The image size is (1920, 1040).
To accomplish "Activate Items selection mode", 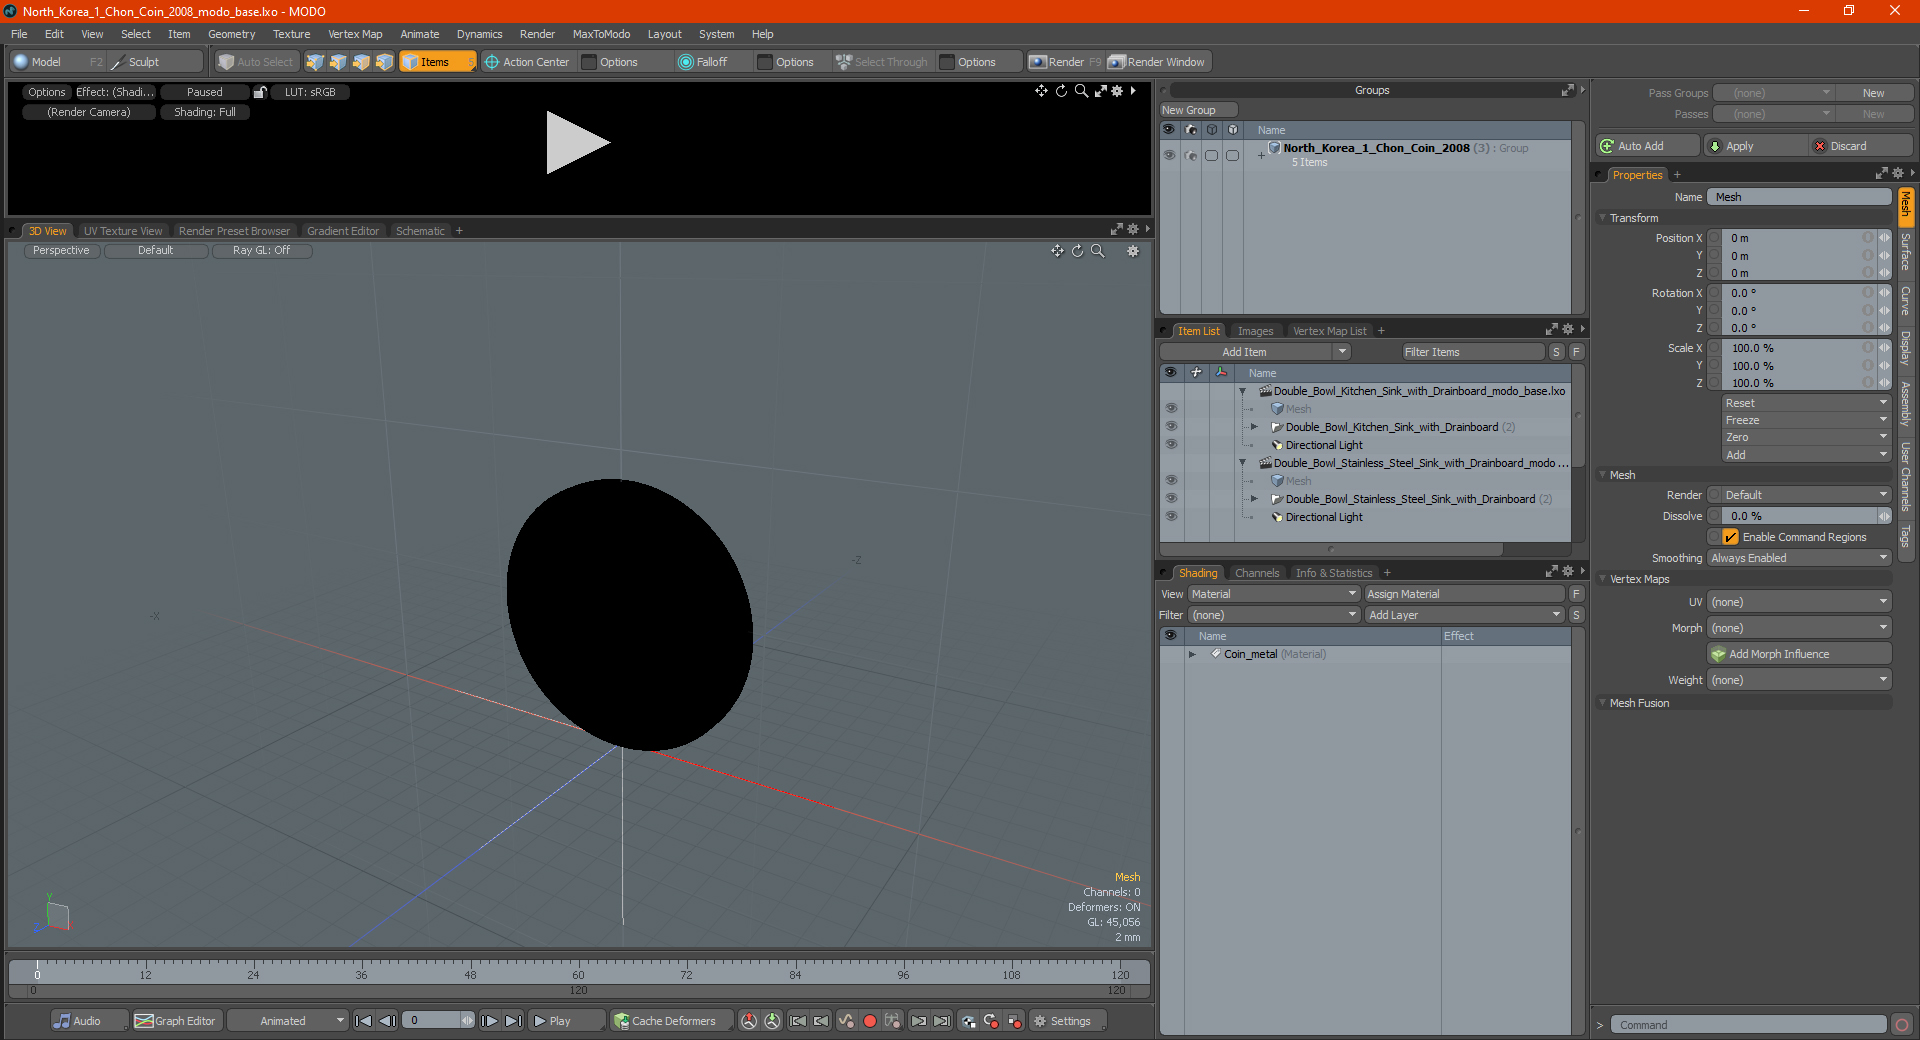I will (x=437, y=62).
